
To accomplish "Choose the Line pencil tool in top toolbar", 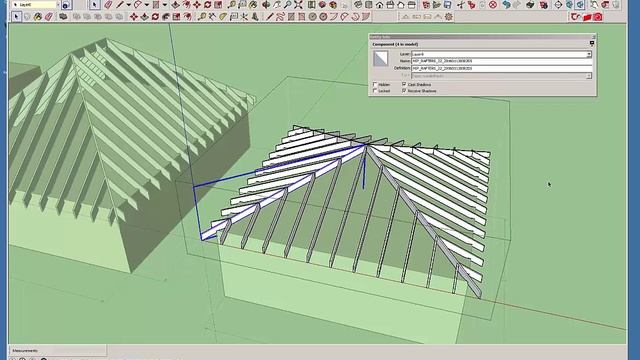I will click(120, 5).
